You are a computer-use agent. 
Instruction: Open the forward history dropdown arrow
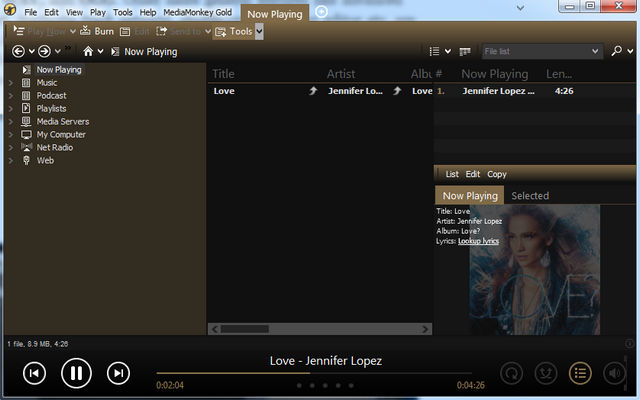coord(58,51)
